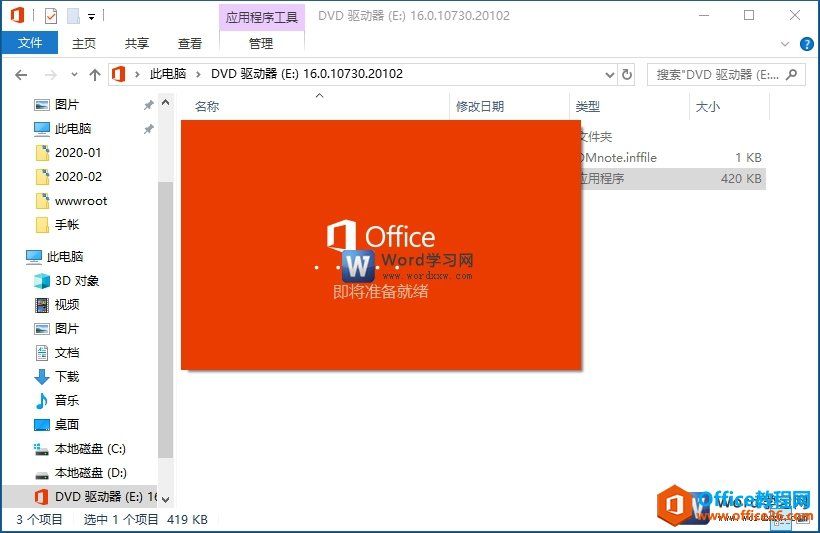Screen dimensions: 820x533
Task: Click the Properties checkmark icon in title bar
Action: click(x=51, y=16)
